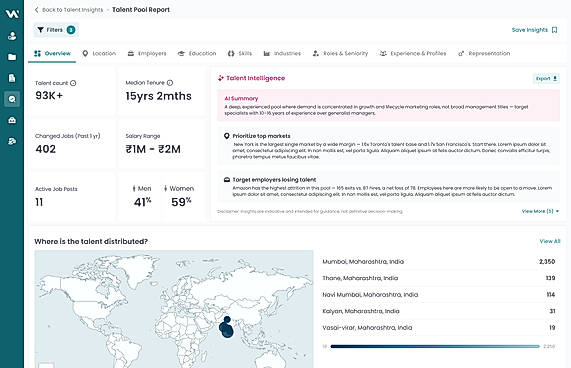The height and width of the screenshot is (368, 571).
Task: Click the Active Job Posts value 11
Action: 39,202
